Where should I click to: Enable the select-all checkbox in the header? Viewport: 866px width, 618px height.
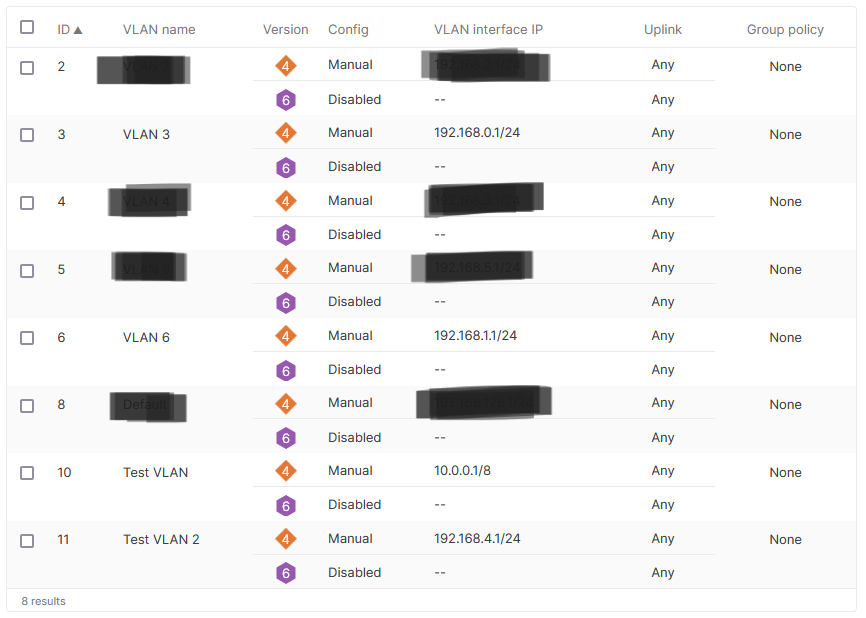(x=26, y=27)
